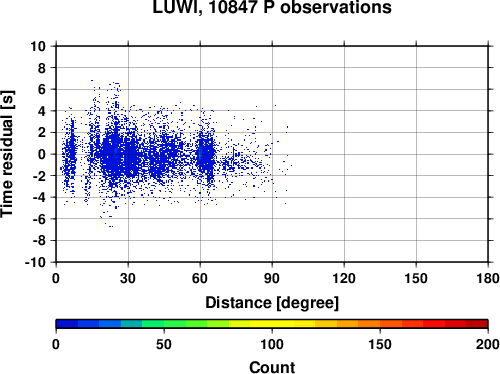
Task: Click the 120 tick label on distance axis
Action: (x=344, y=278)
